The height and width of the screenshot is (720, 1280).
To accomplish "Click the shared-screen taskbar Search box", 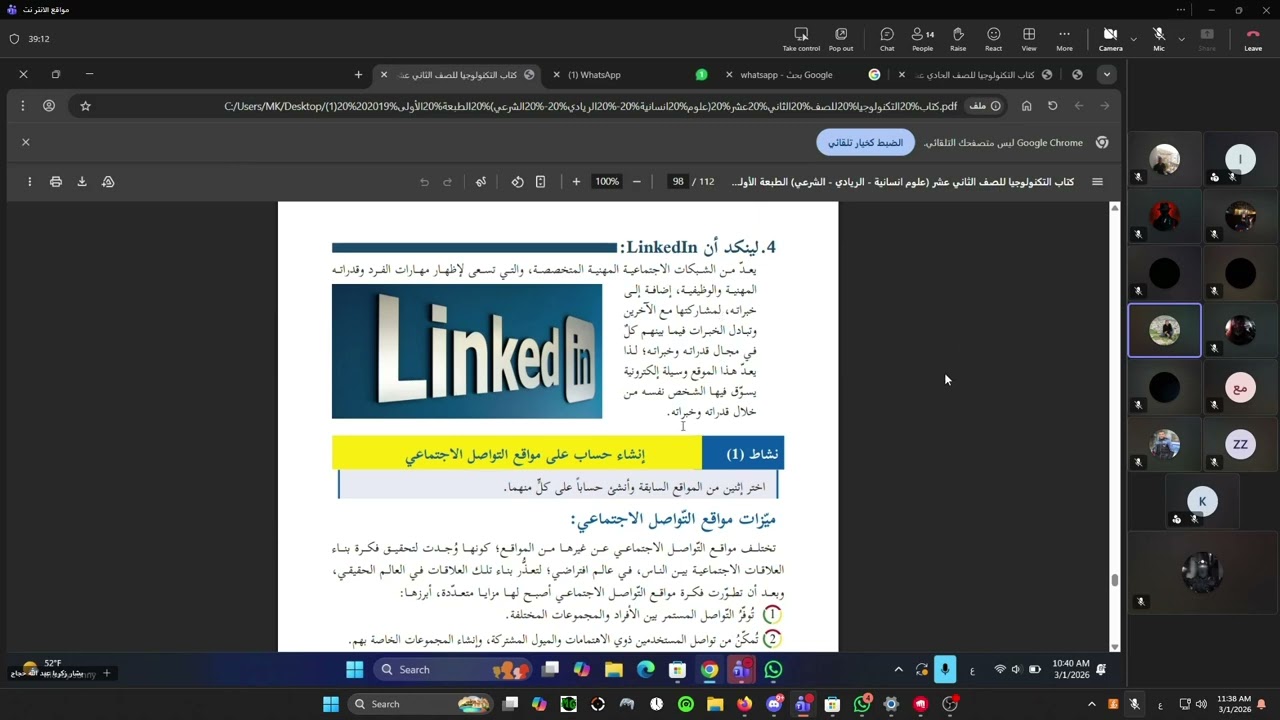I will (x=453, y=670).
